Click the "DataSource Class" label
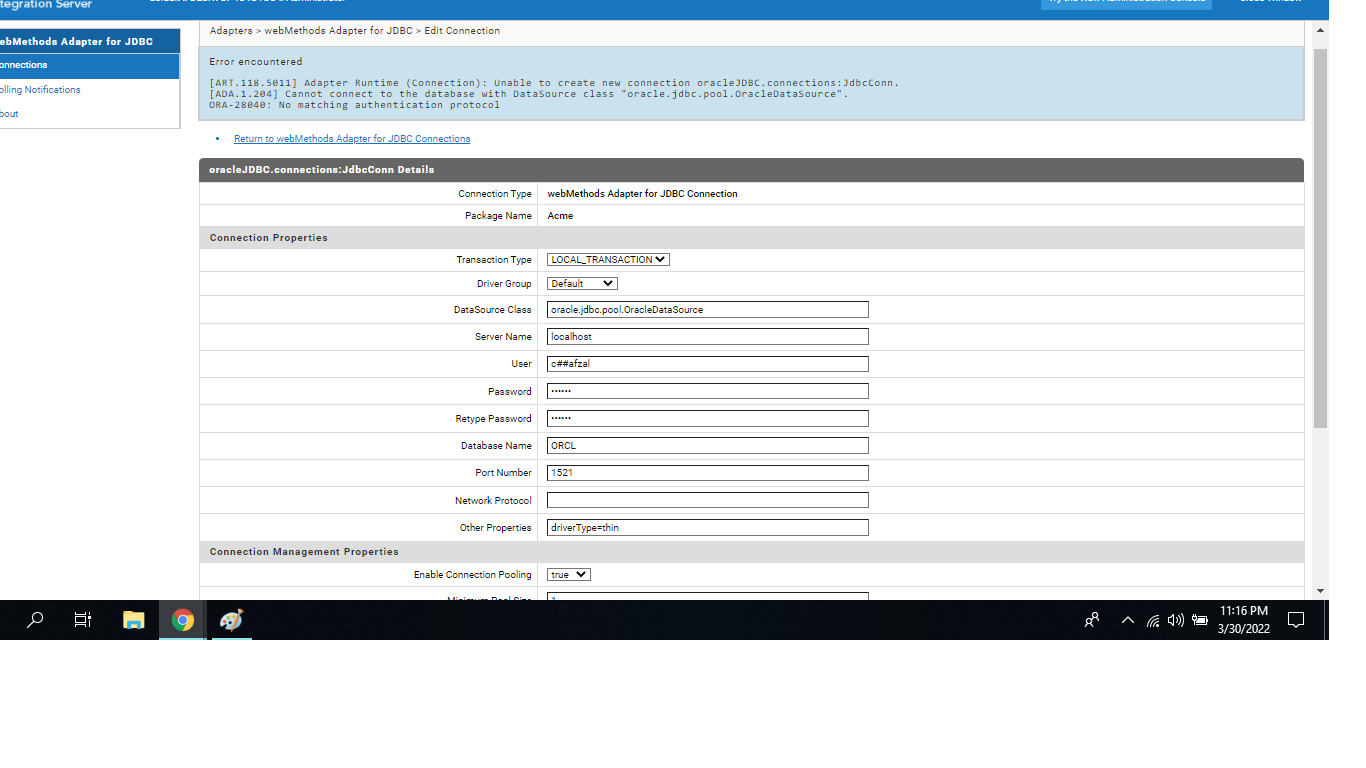 pyautogui.click(x=493, y=310)
